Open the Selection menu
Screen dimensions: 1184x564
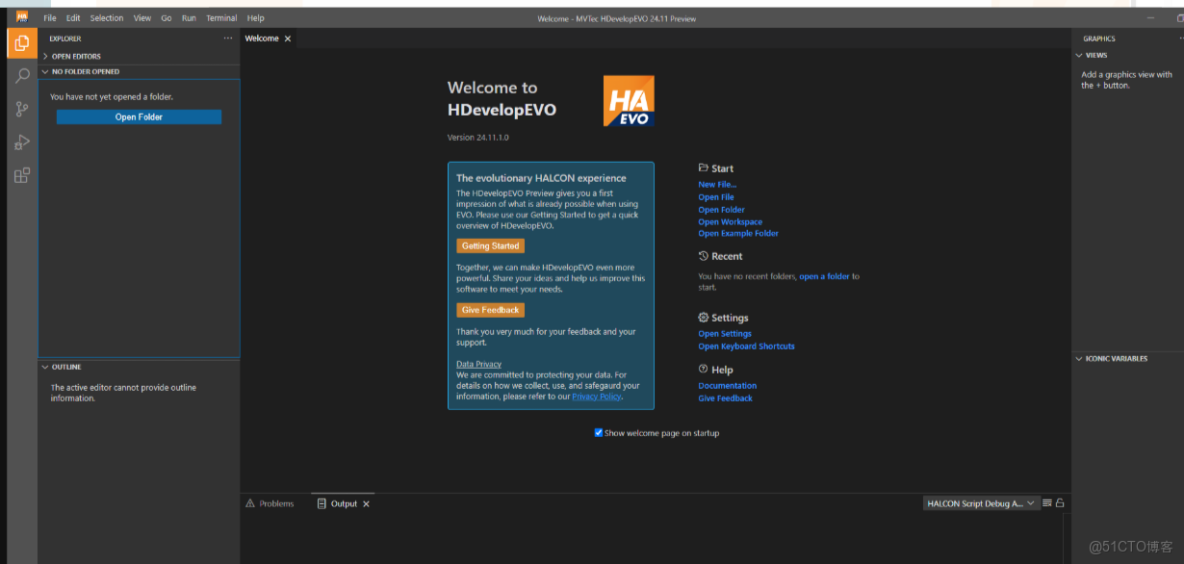[106, 18]
